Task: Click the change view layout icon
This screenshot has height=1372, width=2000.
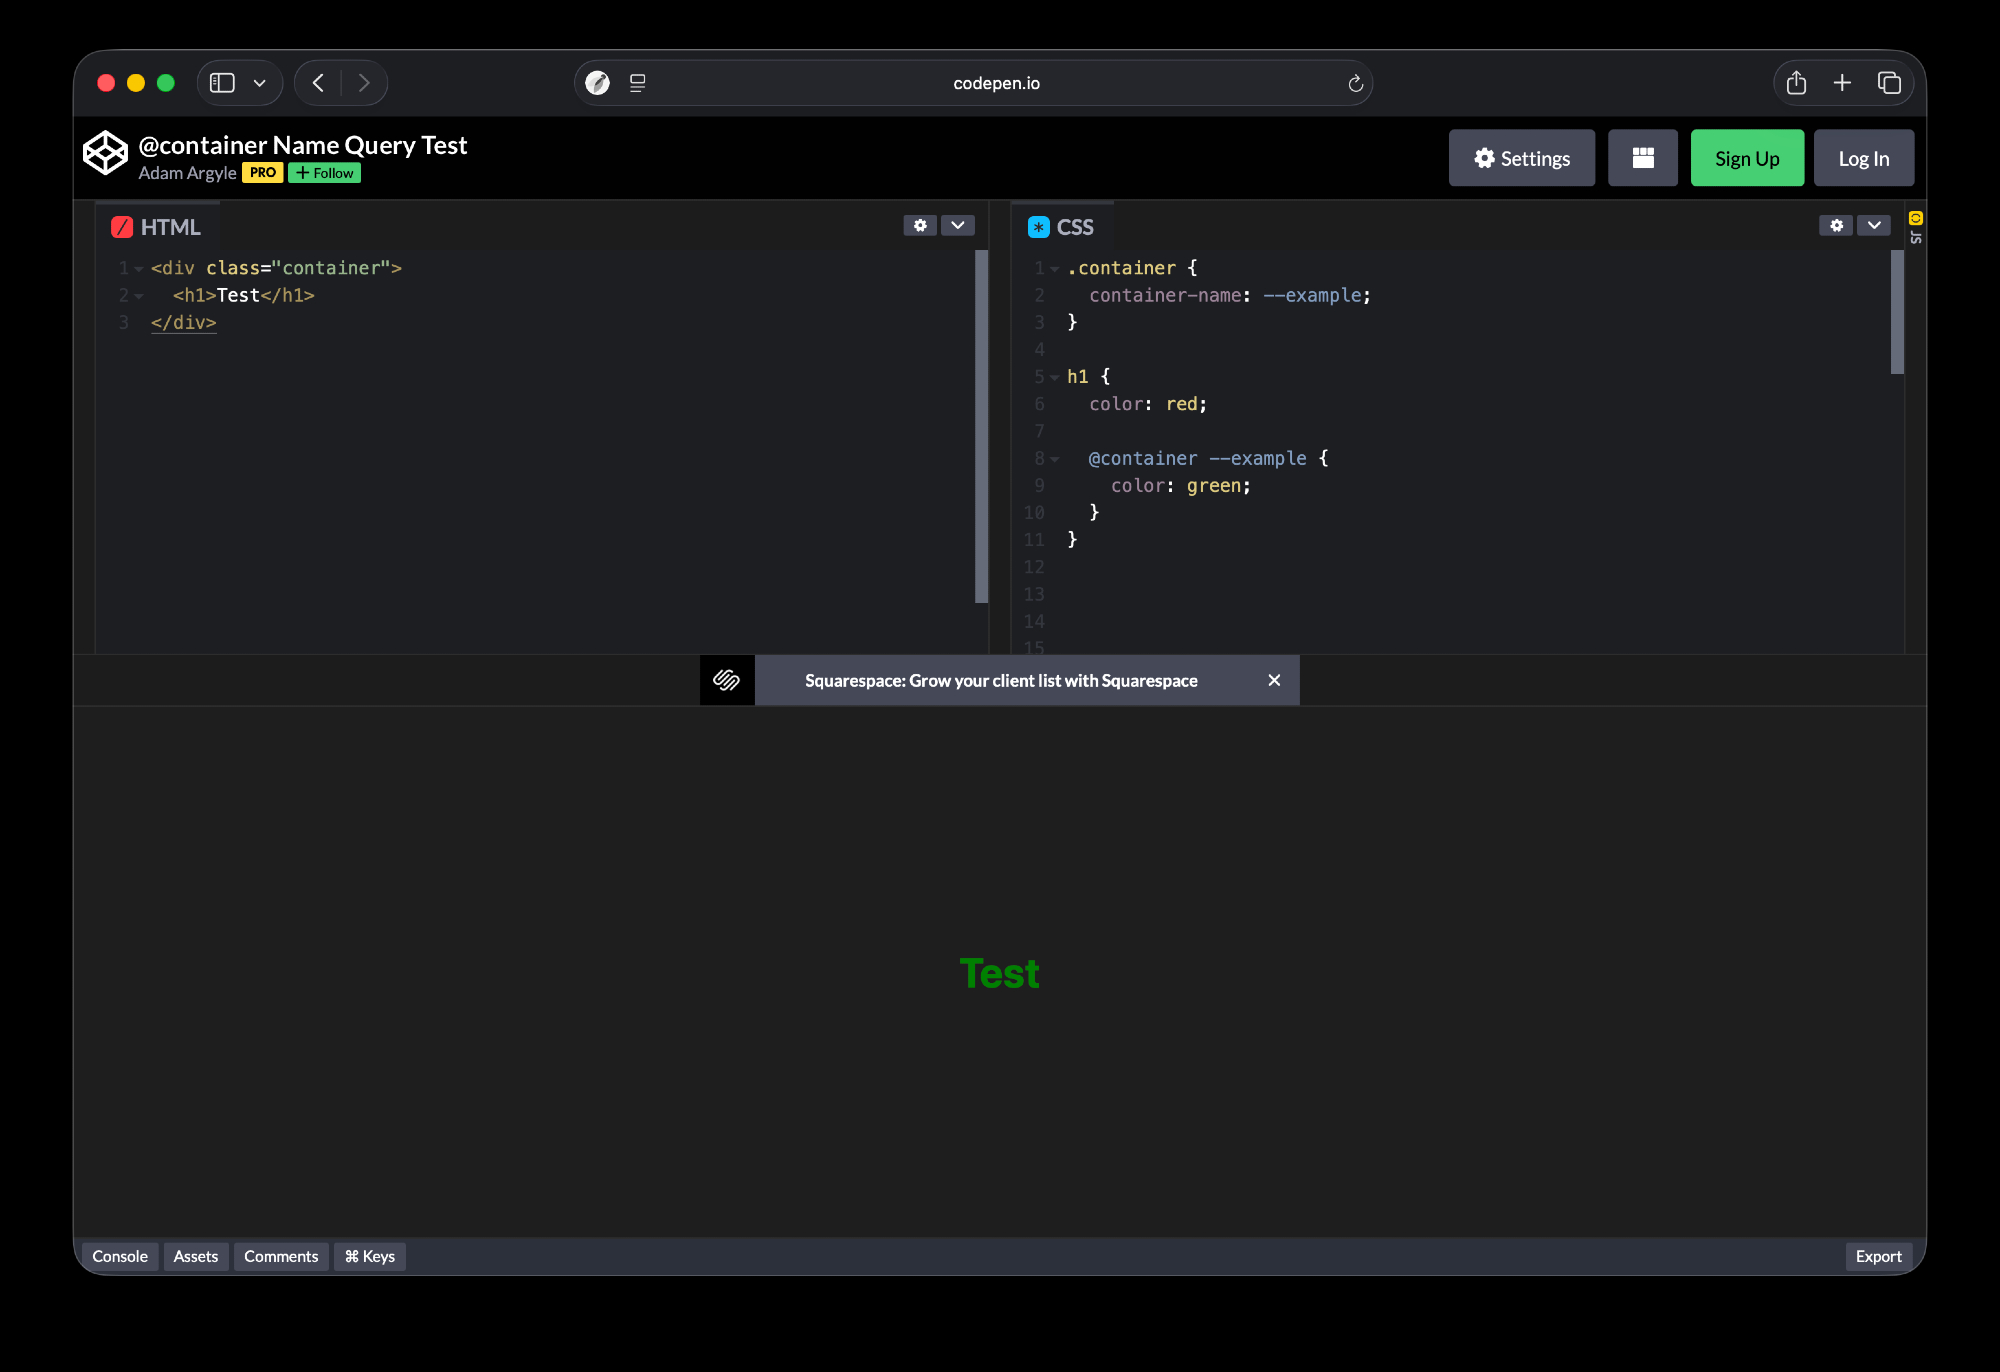Action: pos(1642,158)
